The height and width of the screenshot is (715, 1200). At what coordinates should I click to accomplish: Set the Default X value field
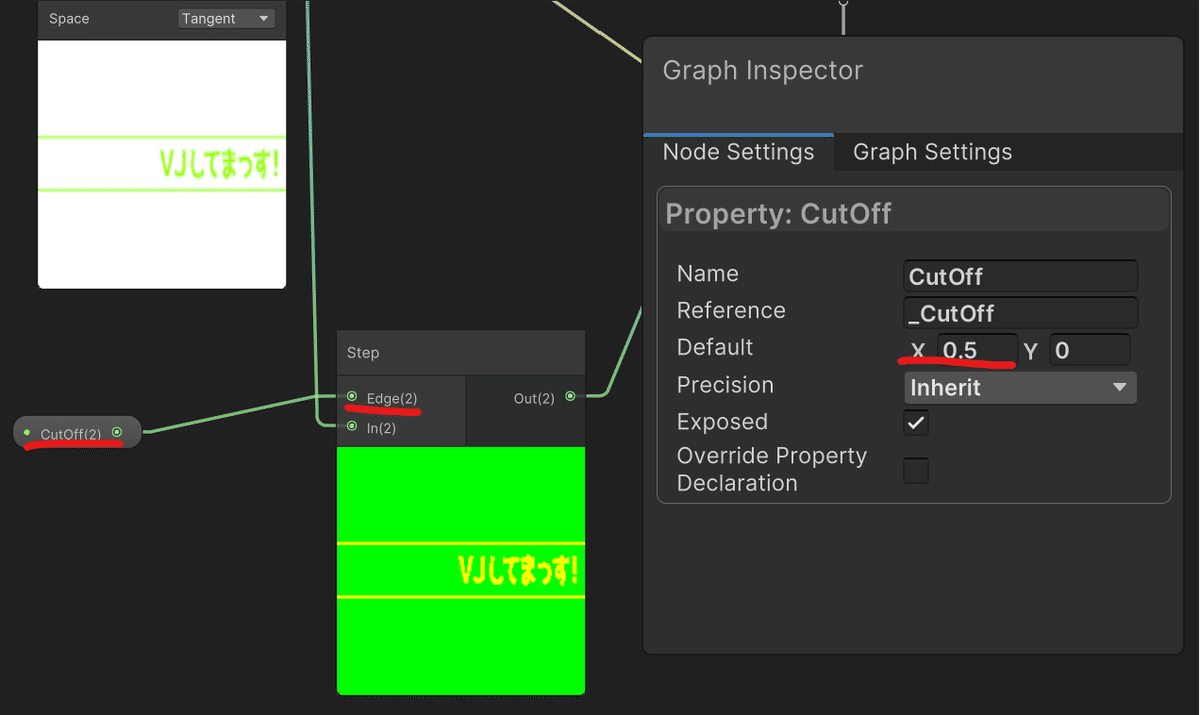click(977, 350)
